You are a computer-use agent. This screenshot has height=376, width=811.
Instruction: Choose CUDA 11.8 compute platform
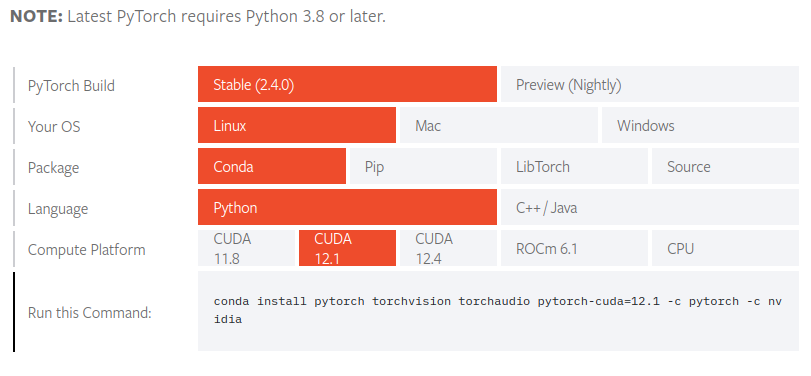[246, 248]
